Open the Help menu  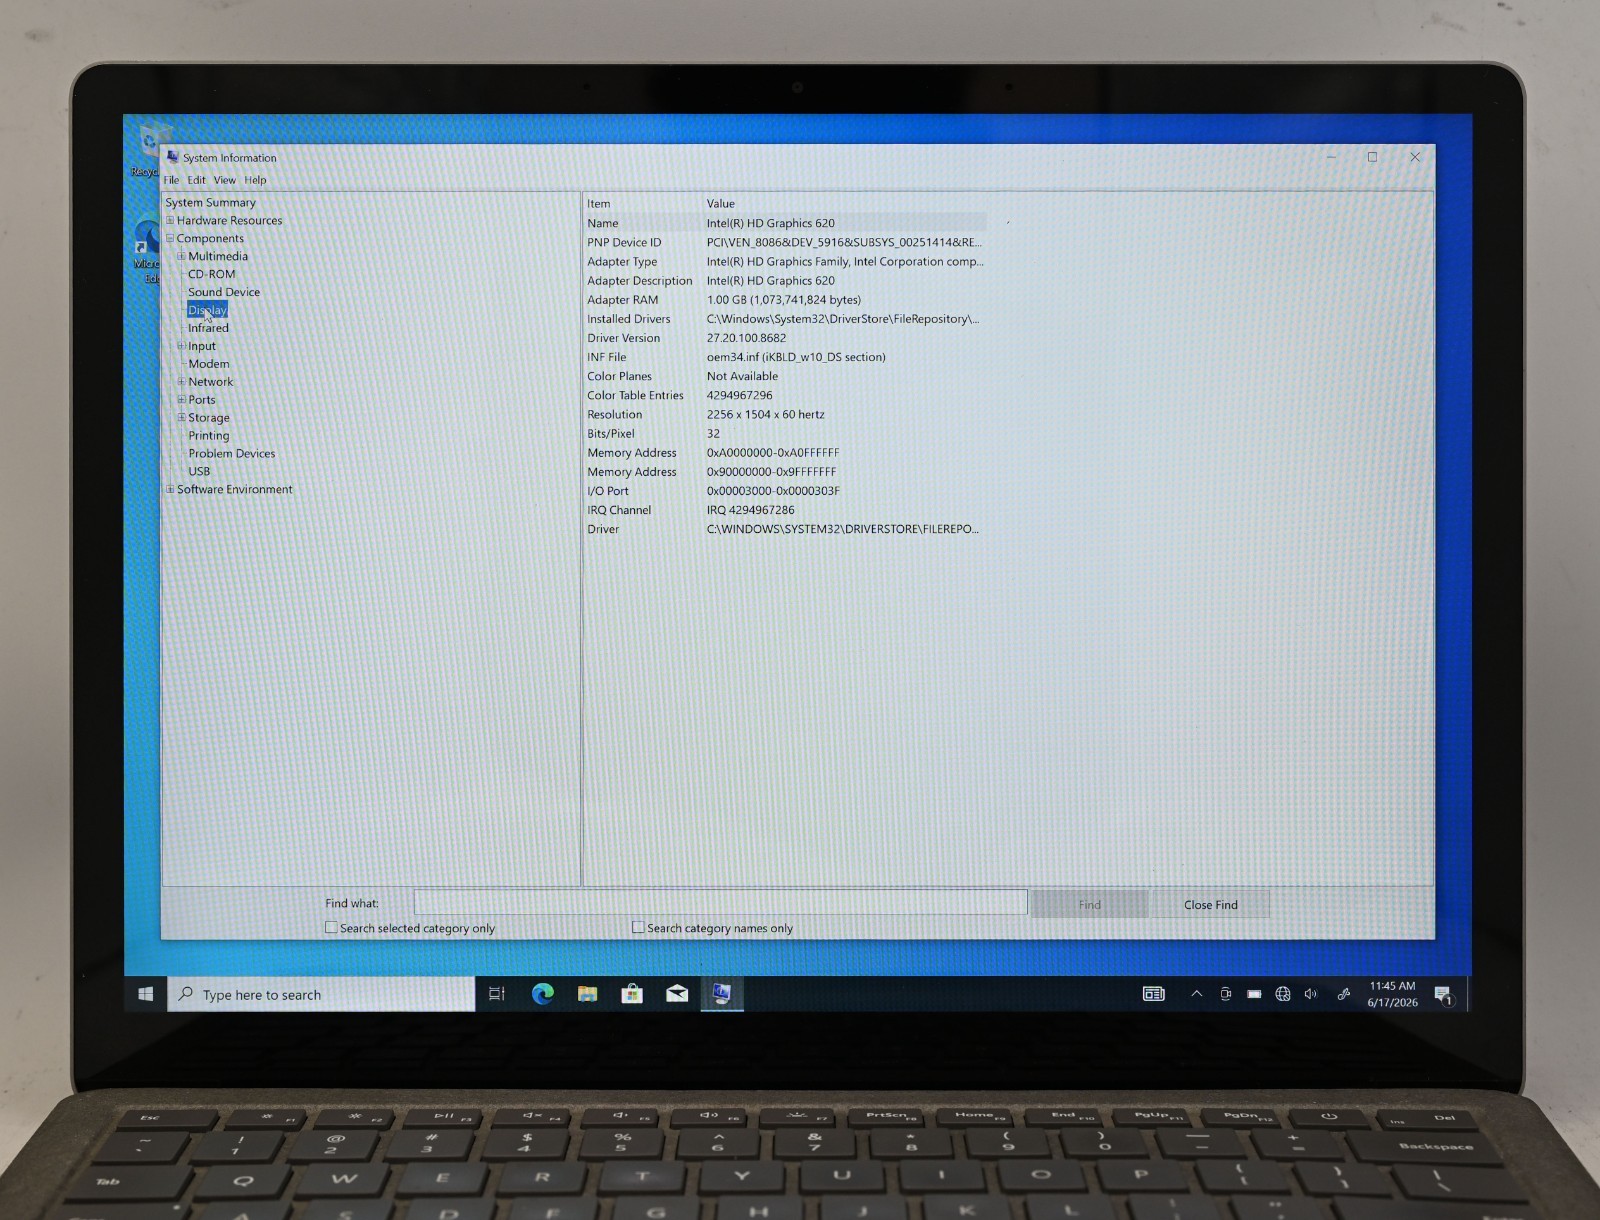tap(255, 180)
